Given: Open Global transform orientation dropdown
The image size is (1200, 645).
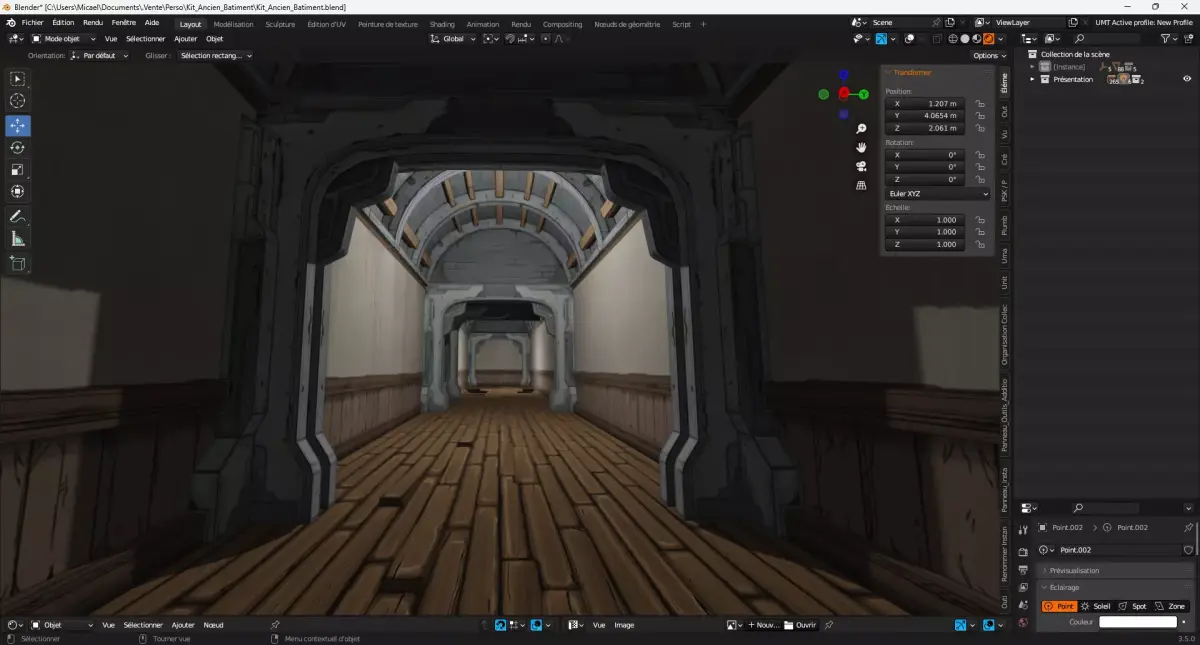Looking at the screenshot, I should [x=452, y=38].
